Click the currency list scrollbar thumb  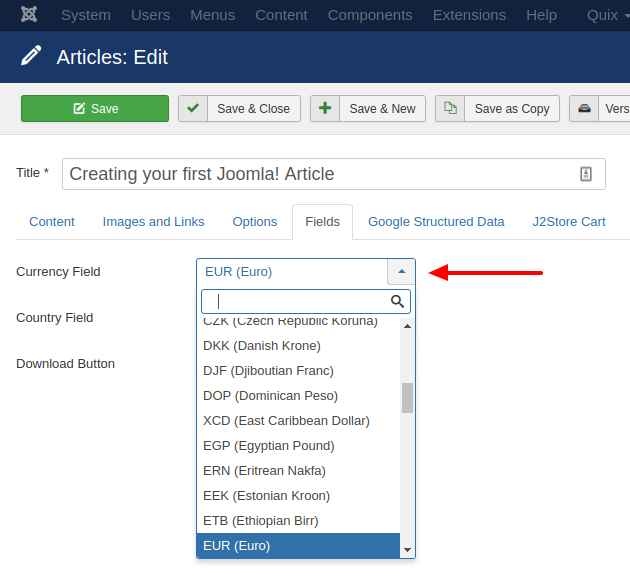[x=407, y=398]
